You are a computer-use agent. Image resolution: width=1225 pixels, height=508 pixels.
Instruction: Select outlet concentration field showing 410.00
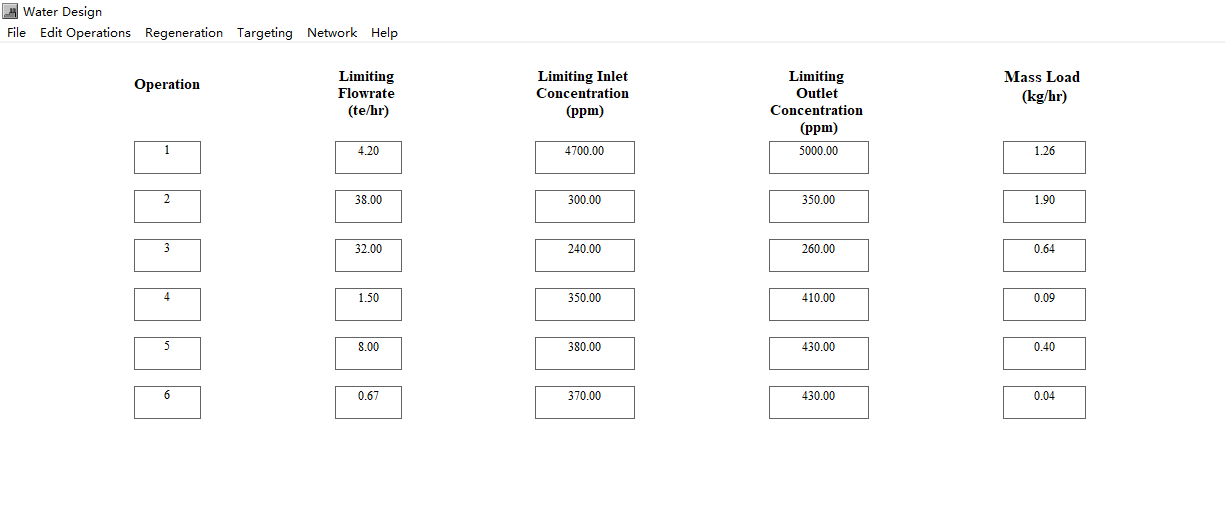click(x=818, y=304)
